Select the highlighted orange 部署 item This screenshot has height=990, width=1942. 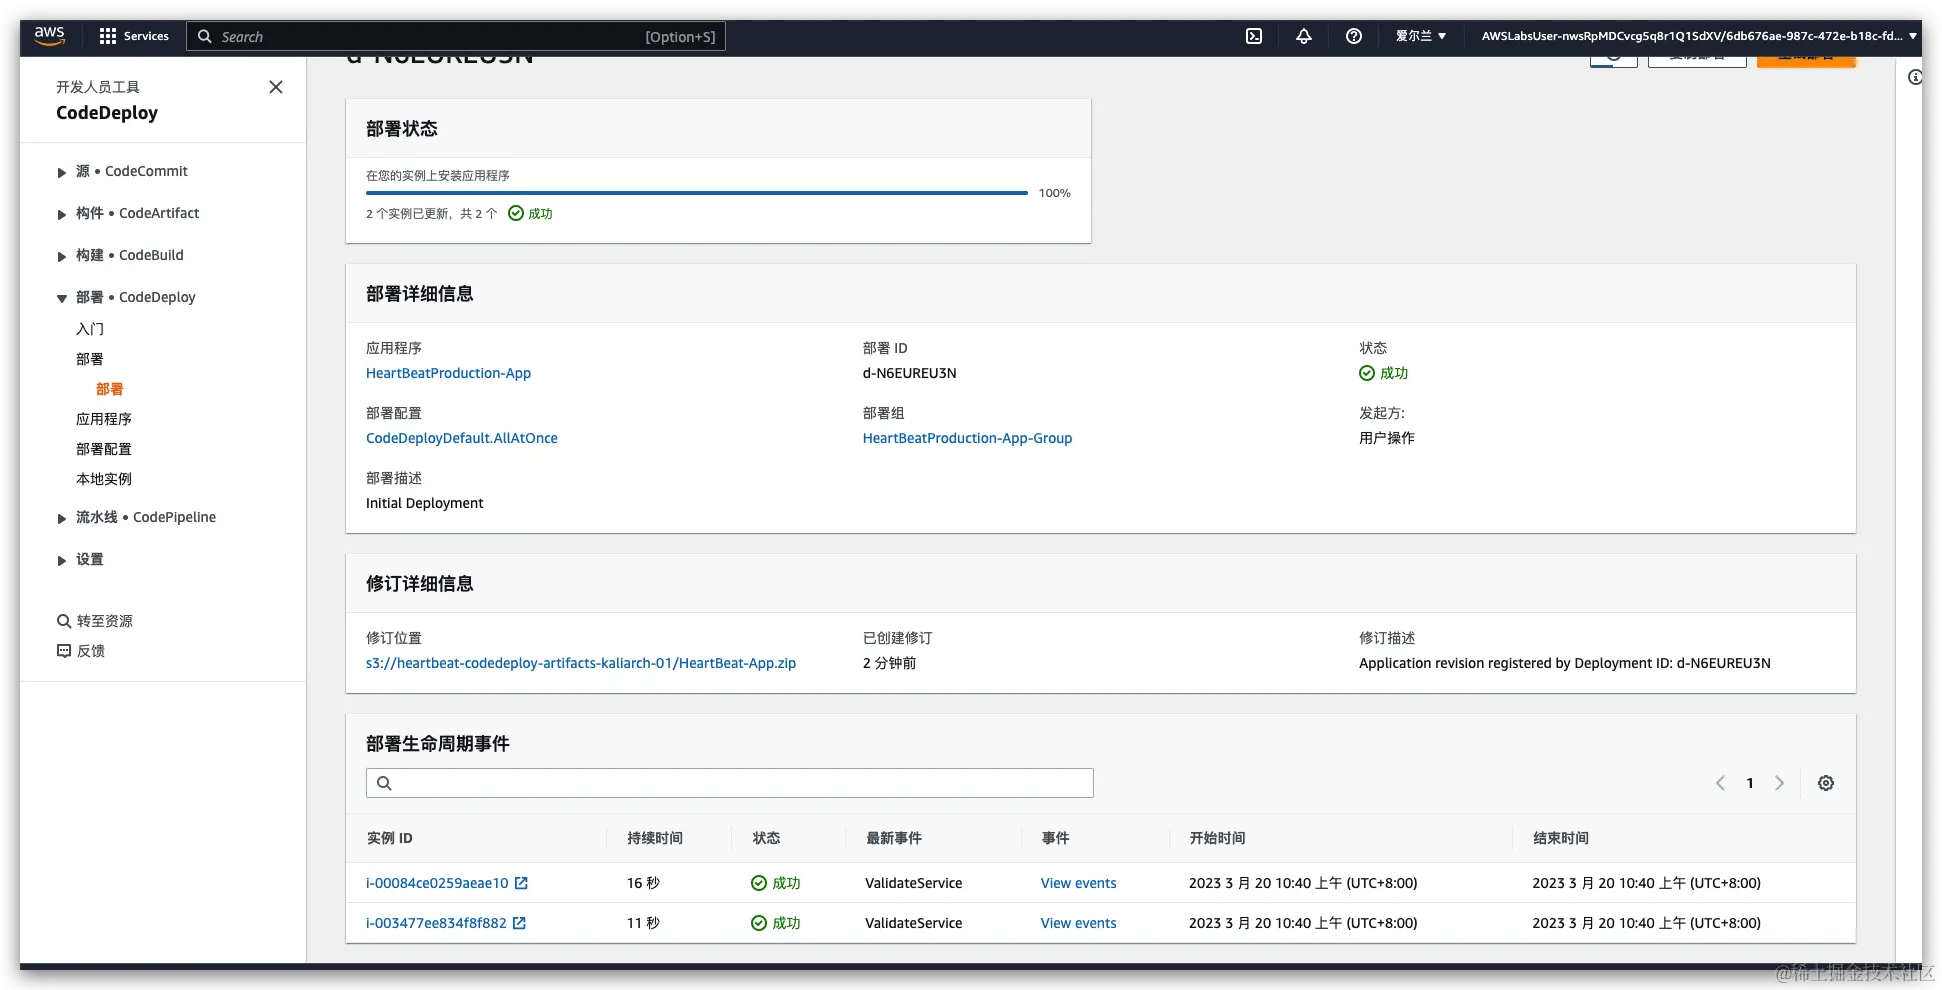pos(110,389)
